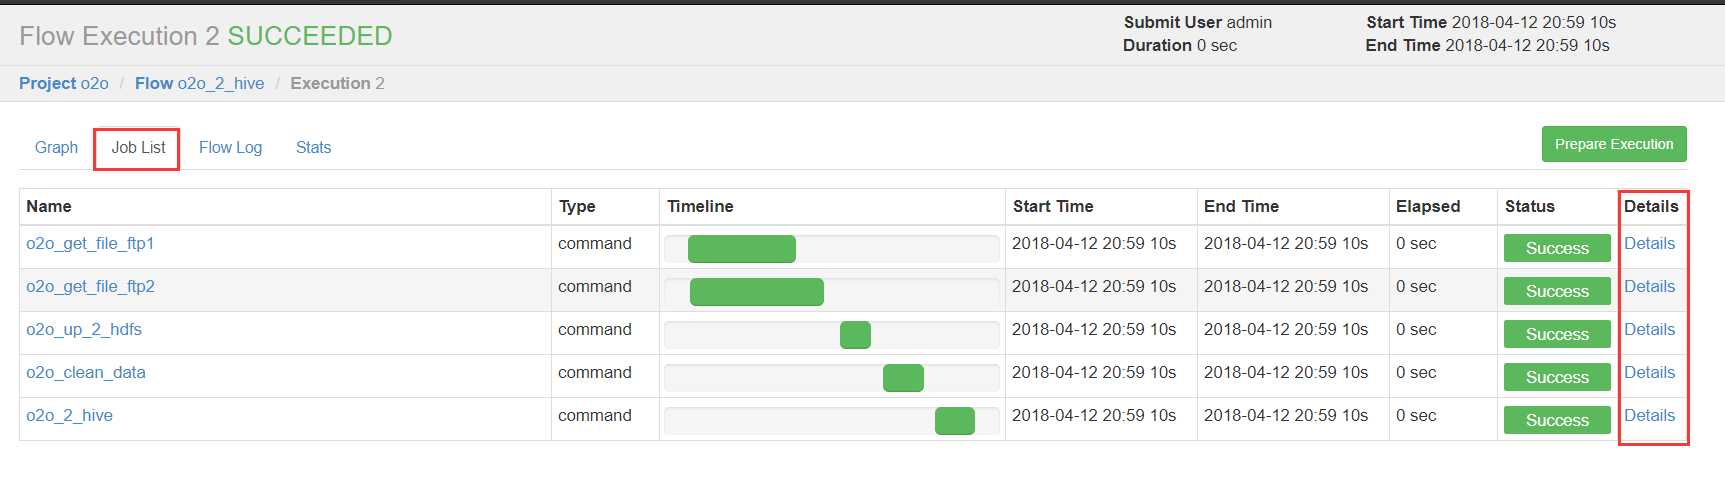View Details for o2o_up_2_hdfs
This screenshot has height=489, width=1725.
[x=1649, y=330]
